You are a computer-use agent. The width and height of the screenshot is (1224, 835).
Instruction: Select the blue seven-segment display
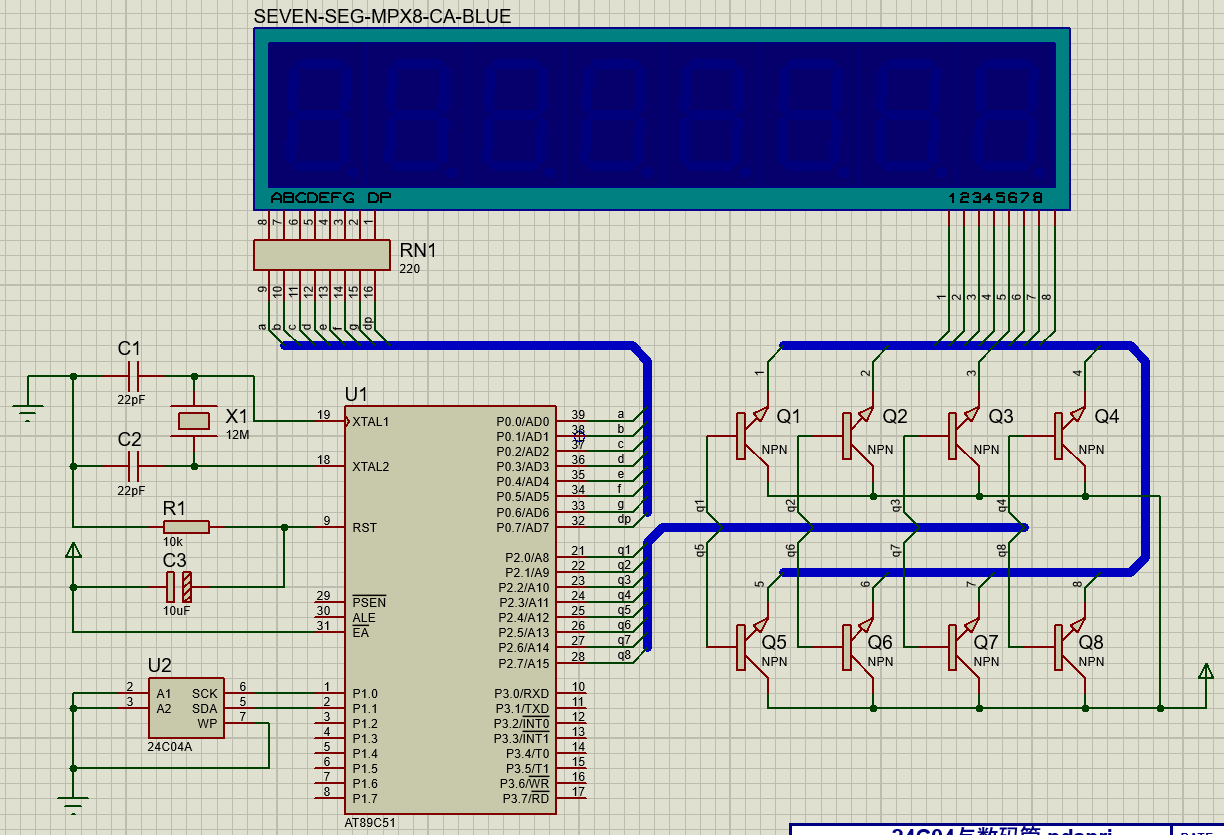[663, 119]
